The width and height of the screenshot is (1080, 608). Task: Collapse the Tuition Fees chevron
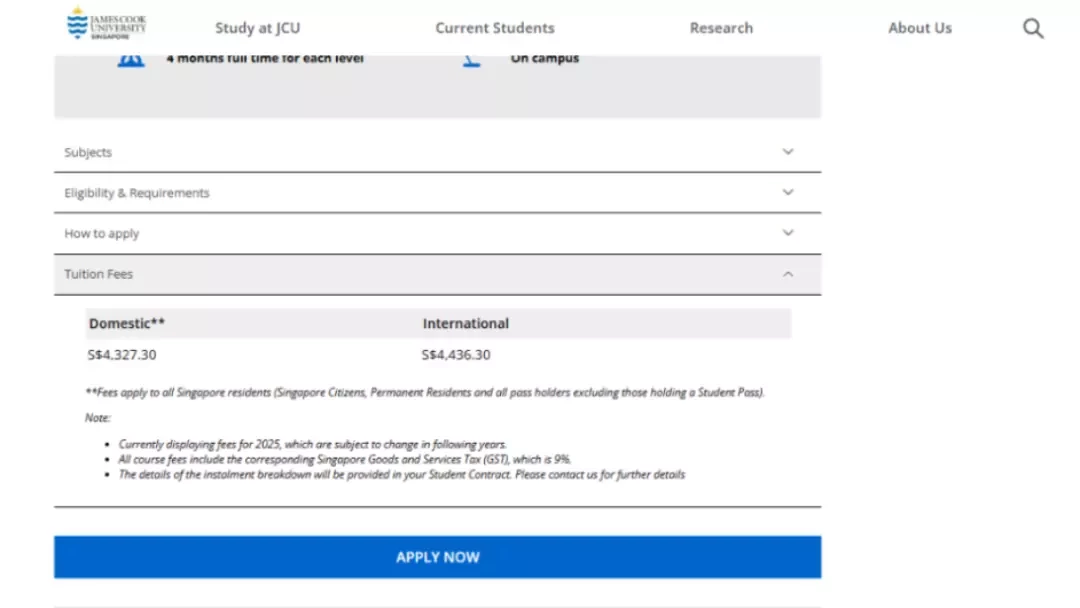point(788,274)
